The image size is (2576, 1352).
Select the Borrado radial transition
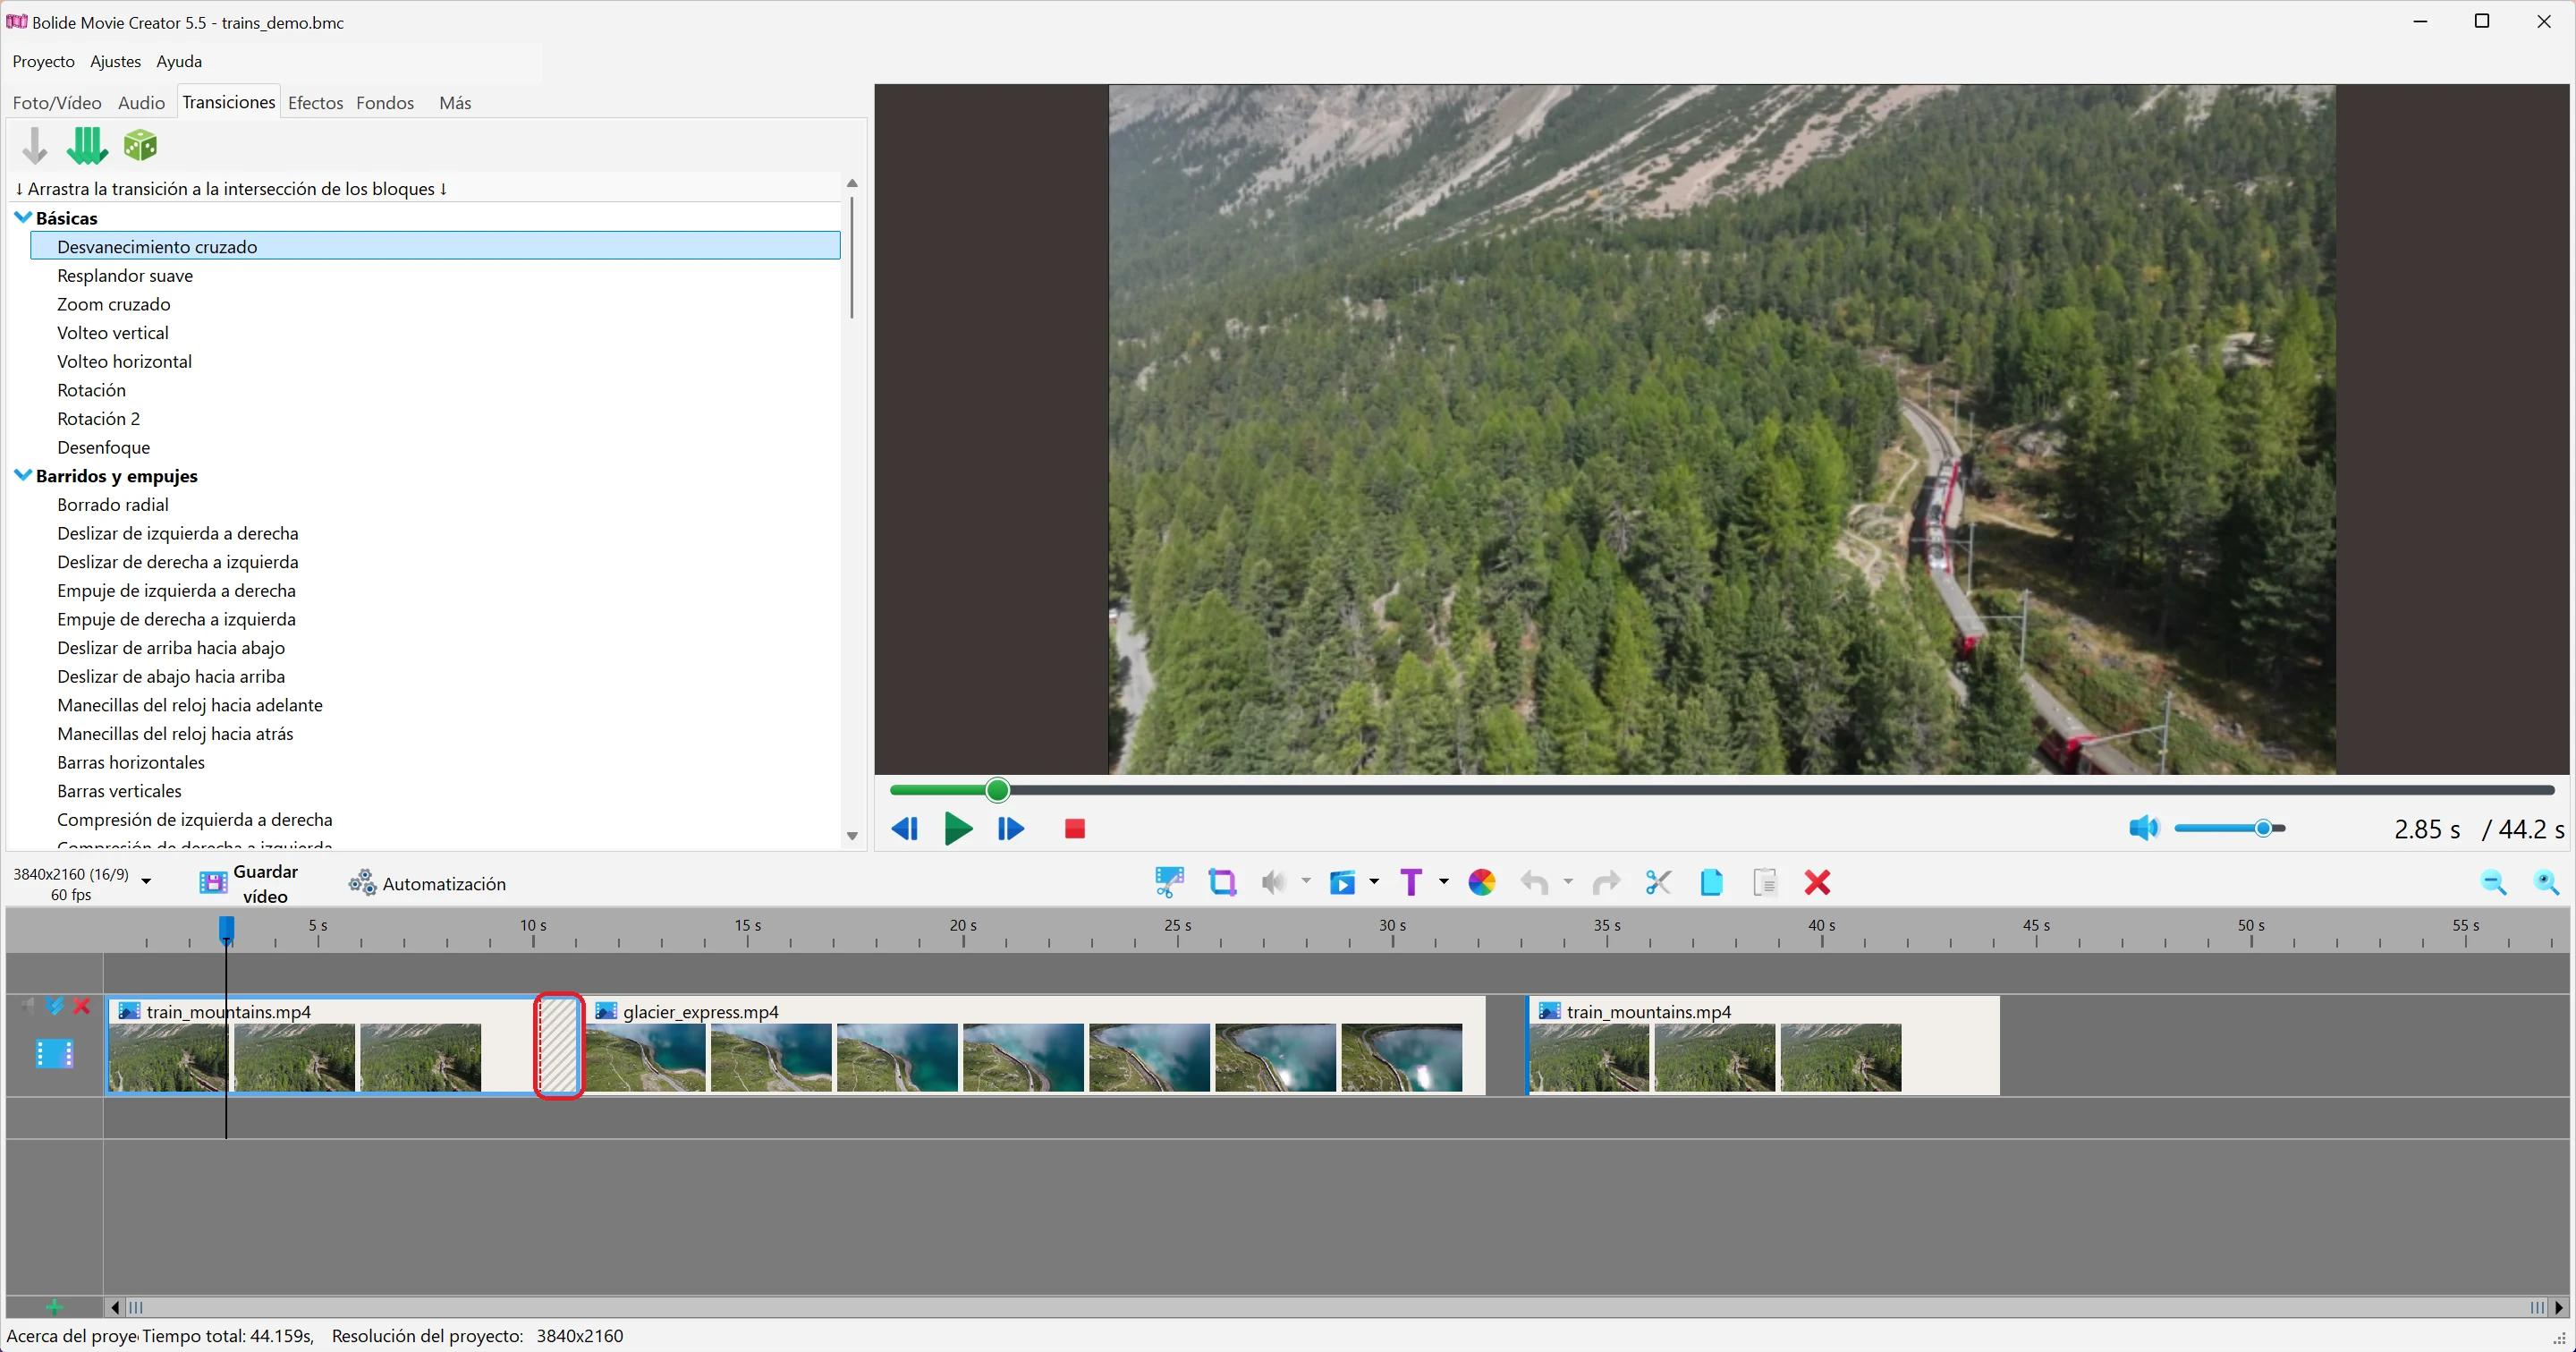pyautogui.click(x=112, y=504)
